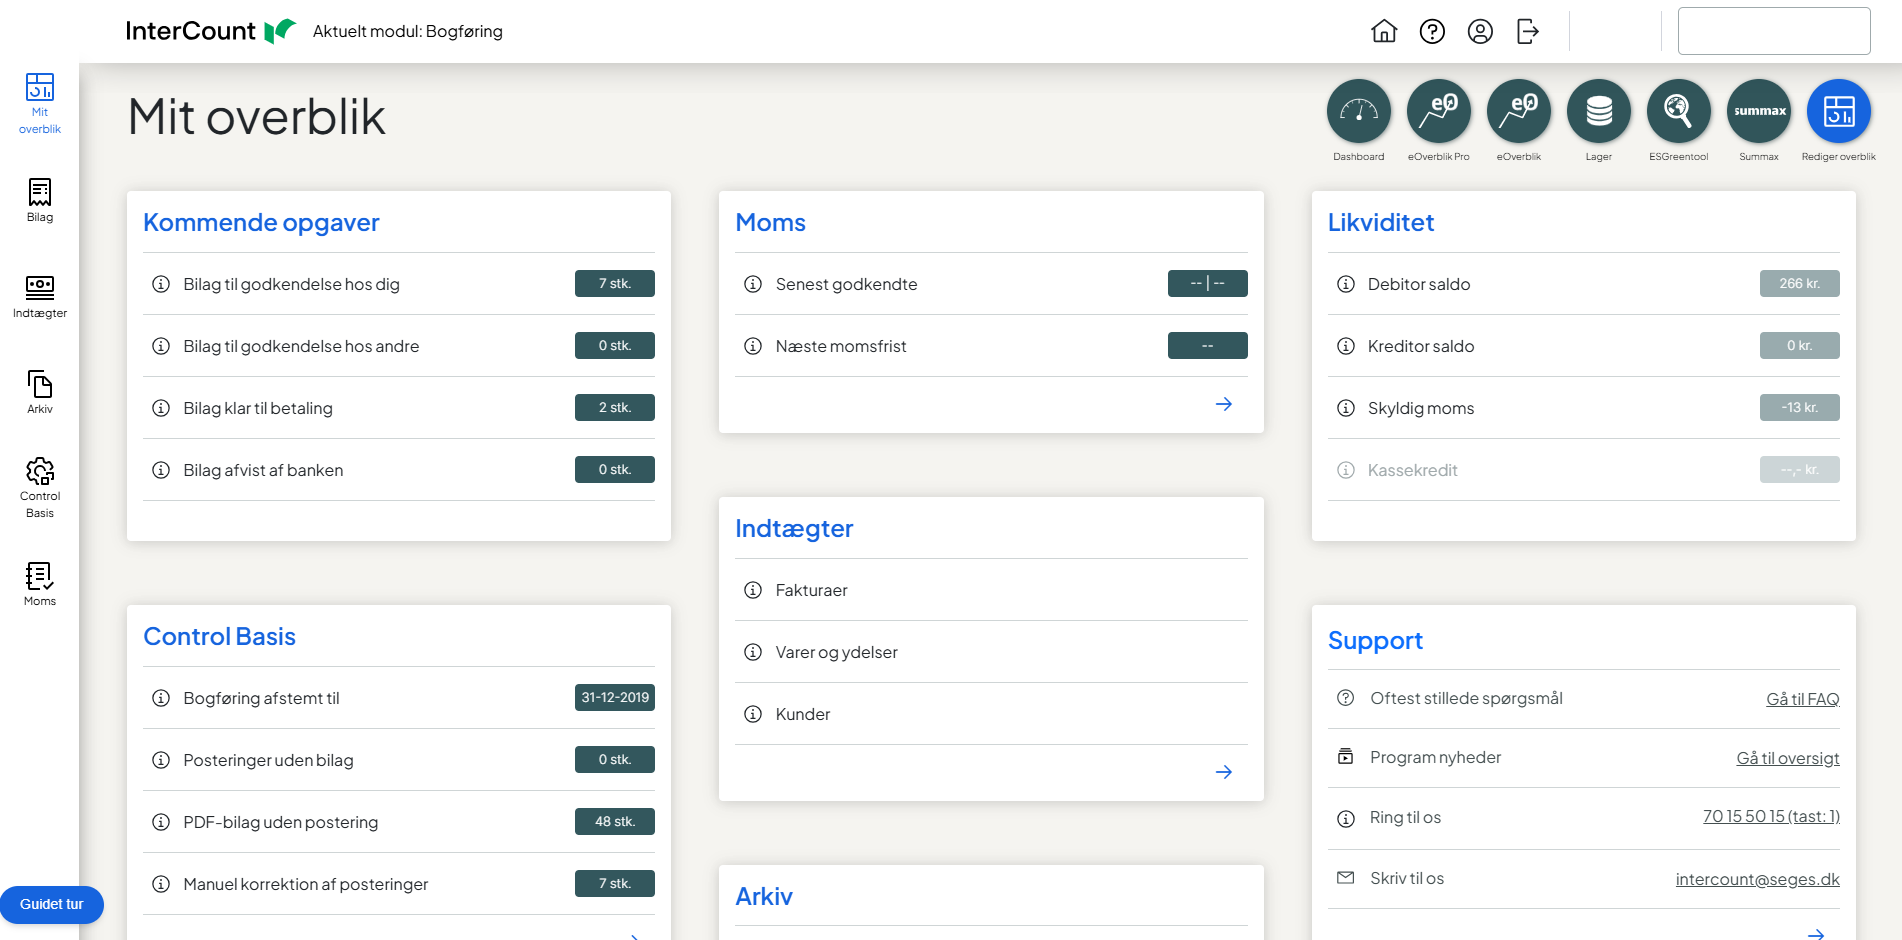This screenshot has height=940, width=1902.
Task: Click the empty input field in header
Action: click(x=1773, y=31)
